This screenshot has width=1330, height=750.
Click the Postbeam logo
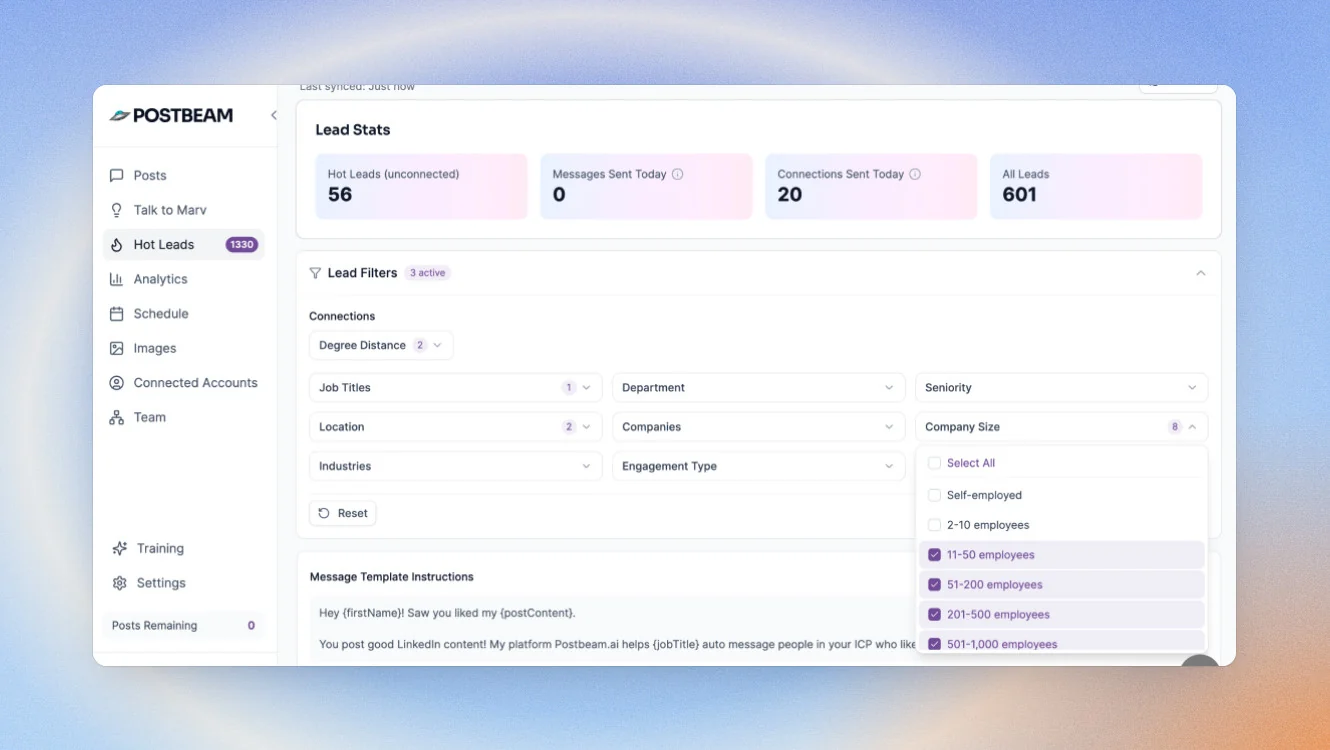pyautogui.click(x=171, y=115)
